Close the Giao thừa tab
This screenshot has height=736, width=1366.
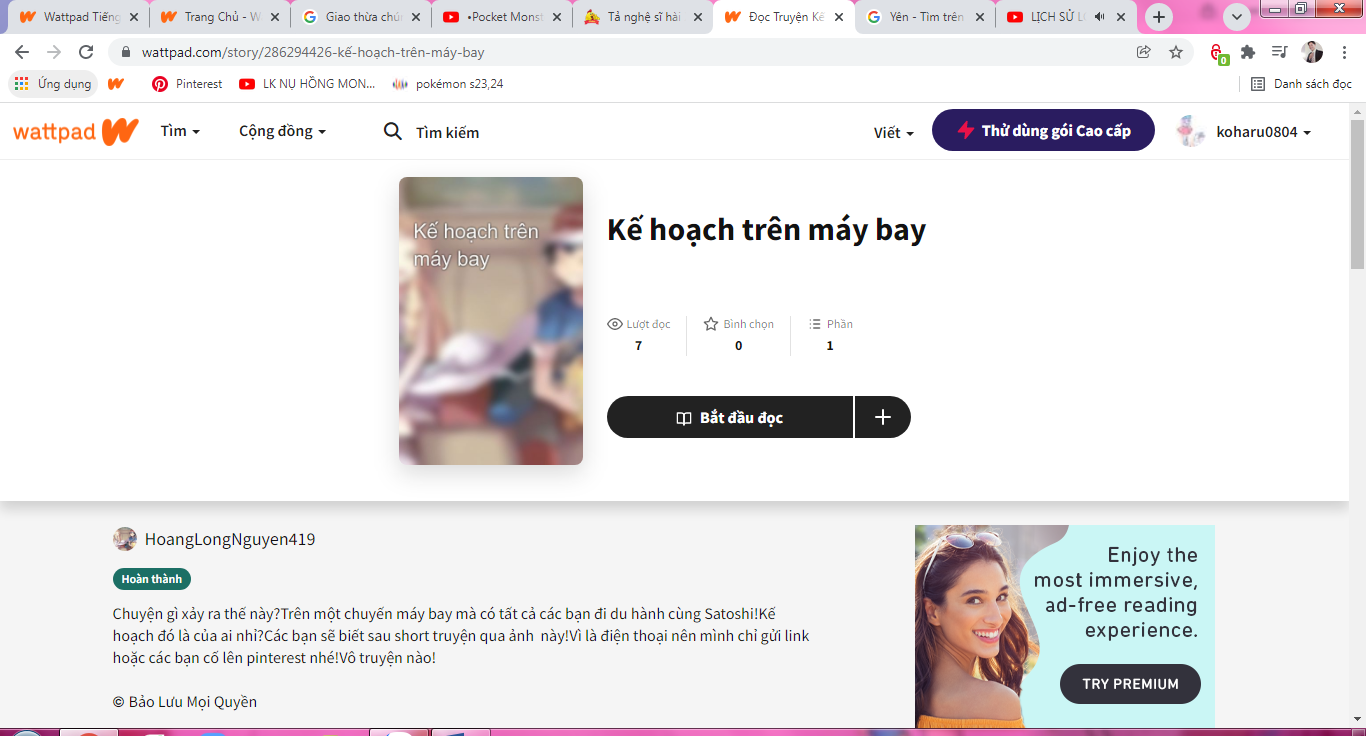416,17
